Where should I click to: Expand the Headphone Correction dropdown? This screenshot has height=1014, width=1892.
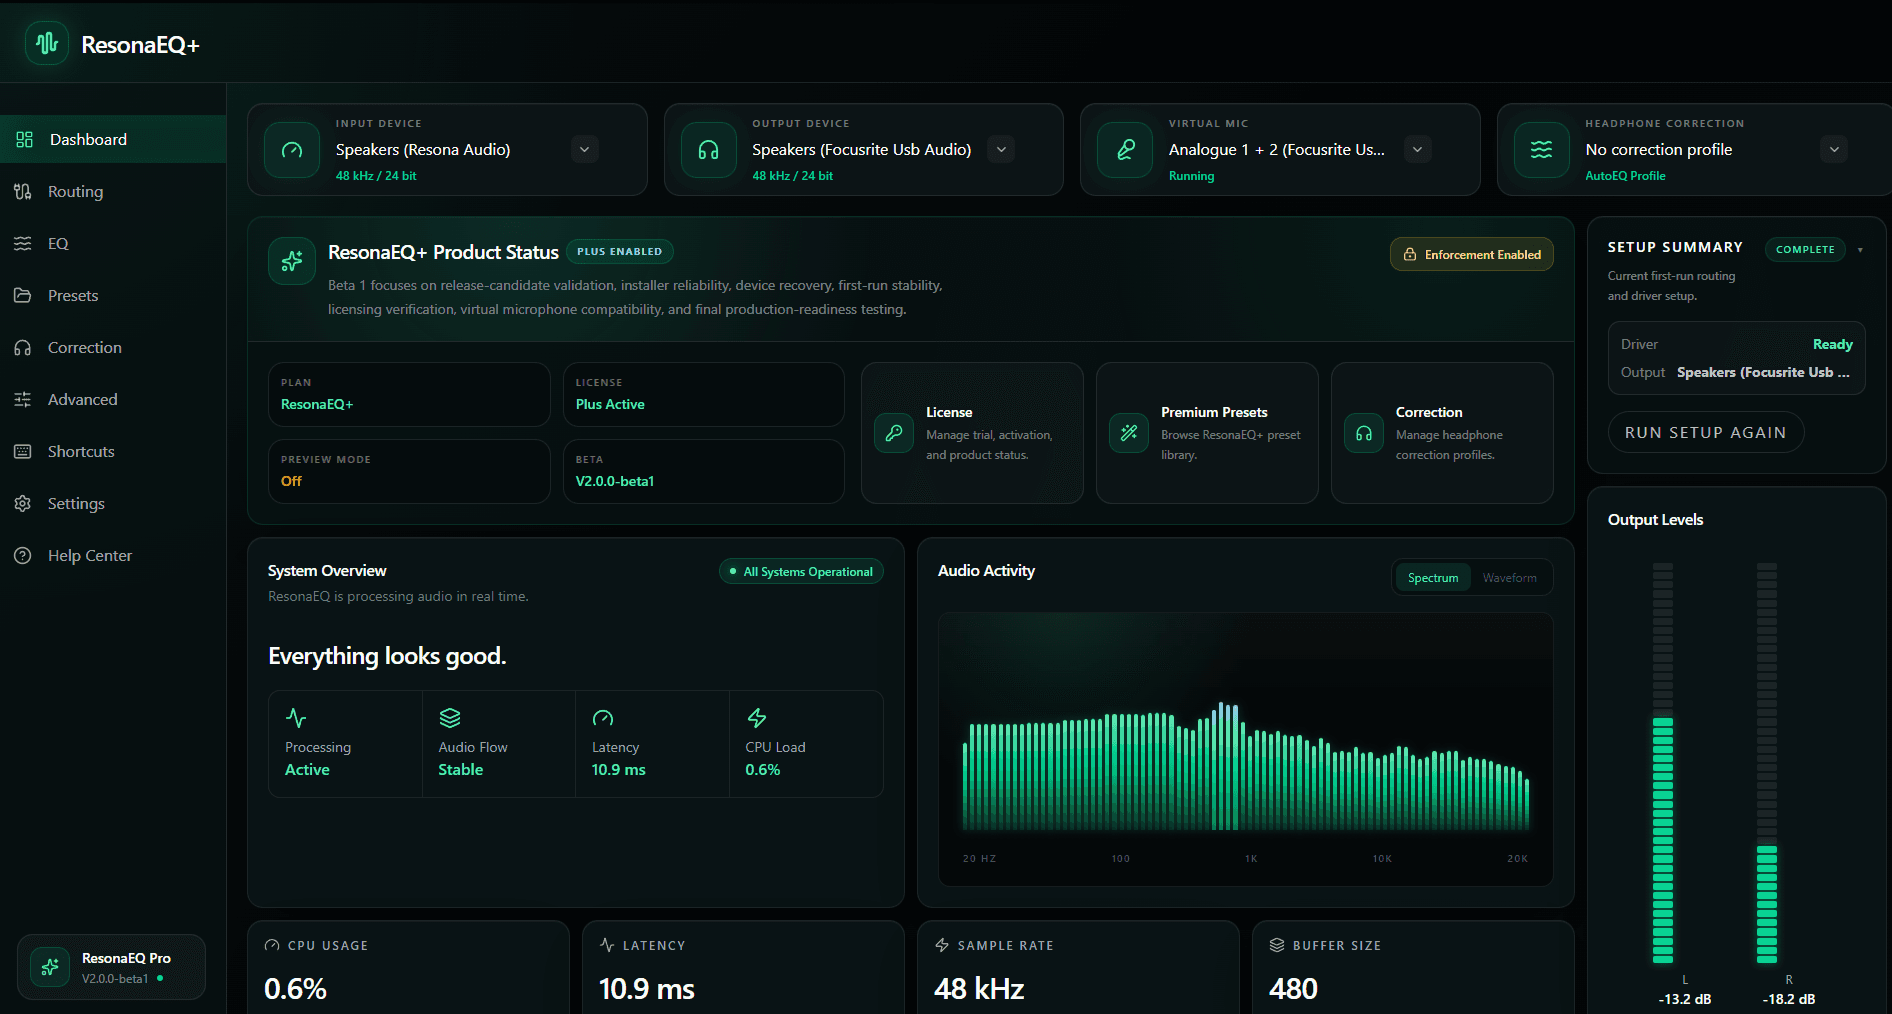pos(1834,150)
